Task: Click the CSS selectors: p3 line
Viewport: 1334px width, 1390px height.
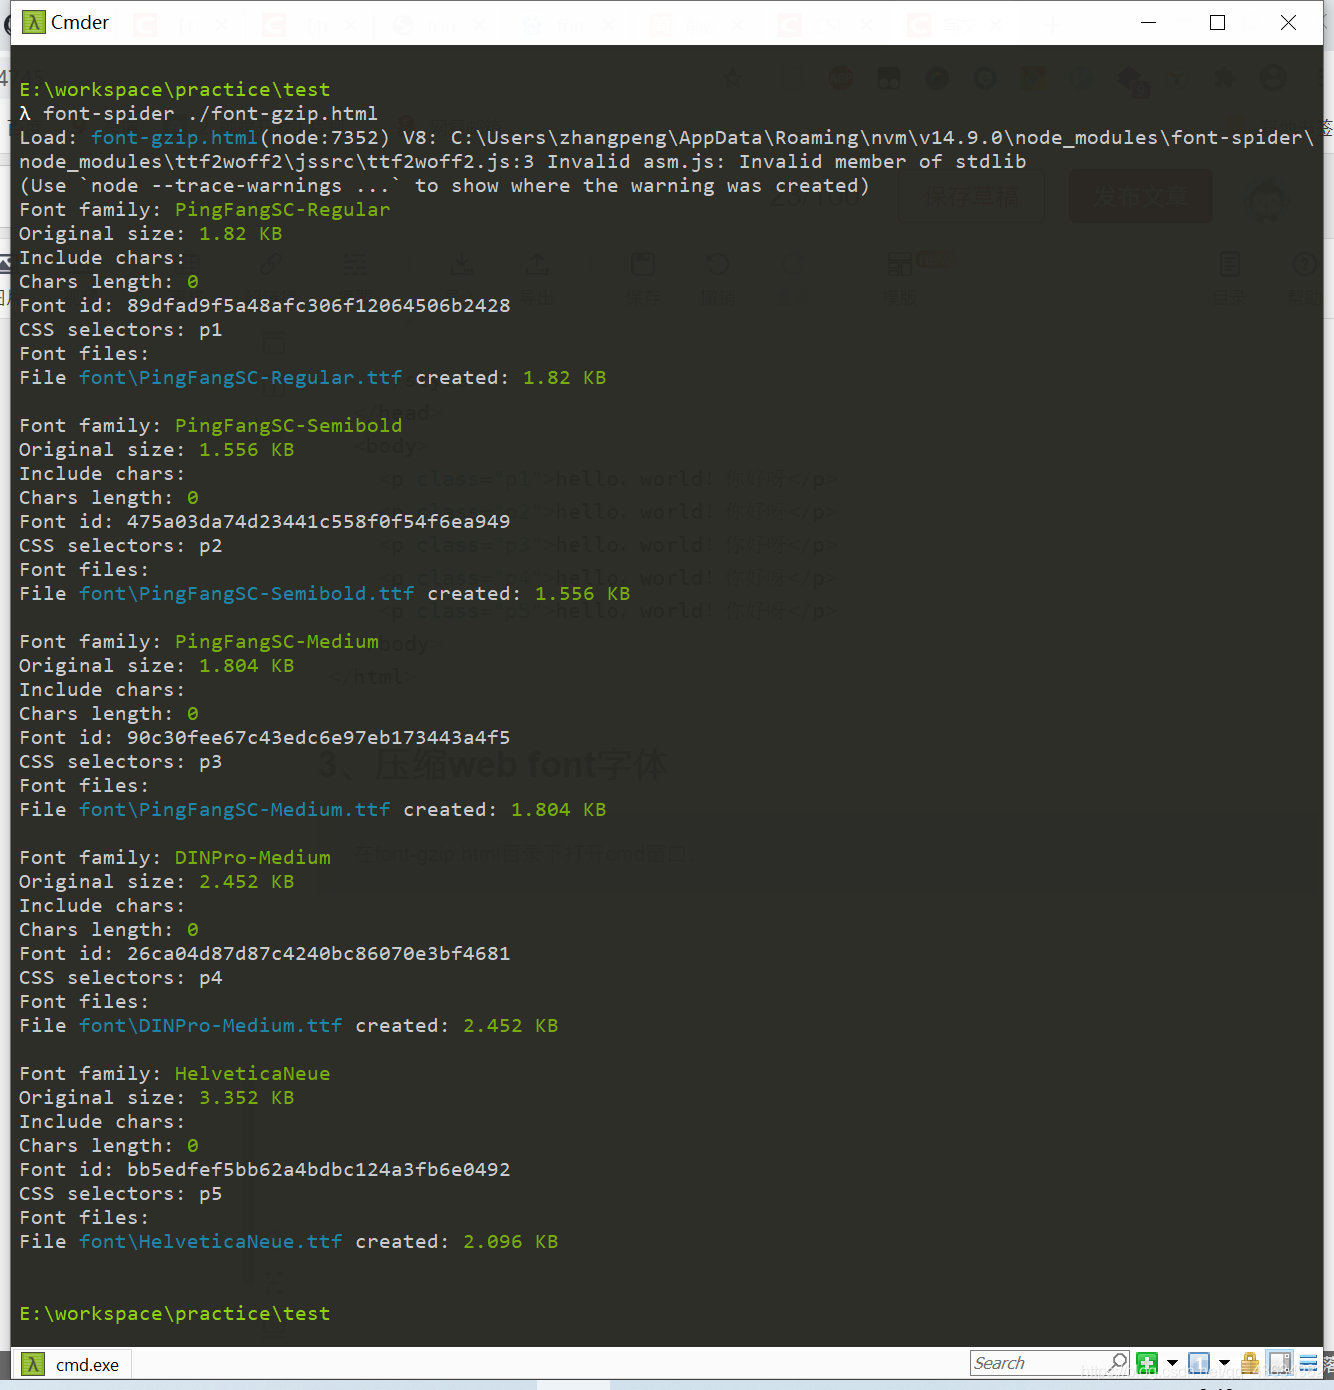Action: coord(120,761)
